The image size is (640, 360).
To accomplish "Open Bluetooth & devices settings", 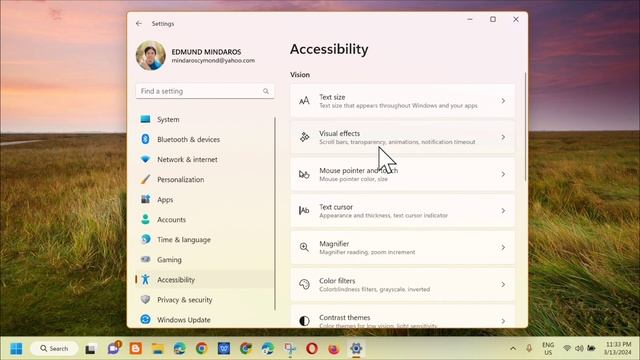I will [x=205, y=139].
